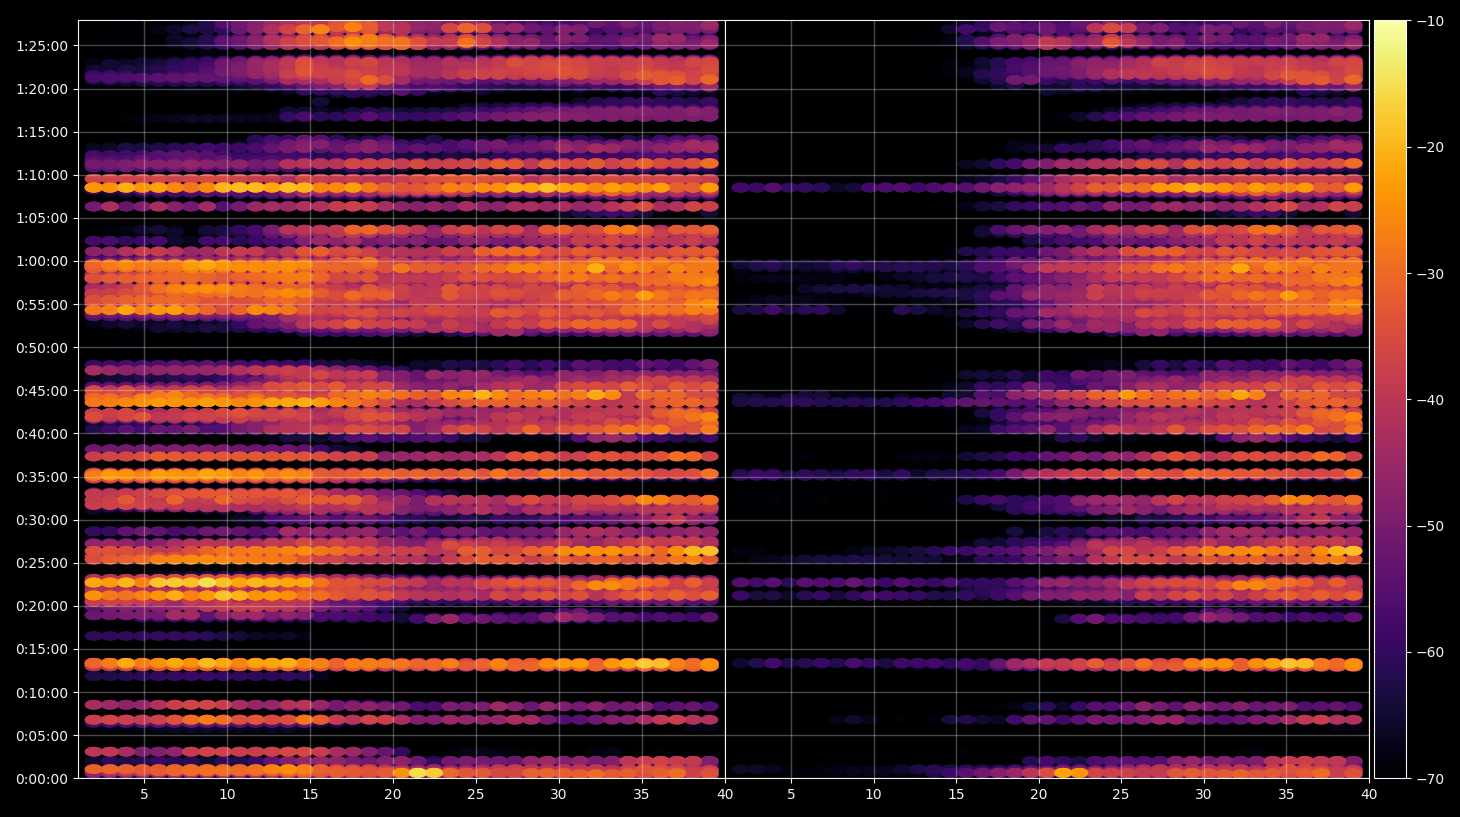Click the 0:30:00 time axis label
1460x817 pixels.
click(42, 520)
